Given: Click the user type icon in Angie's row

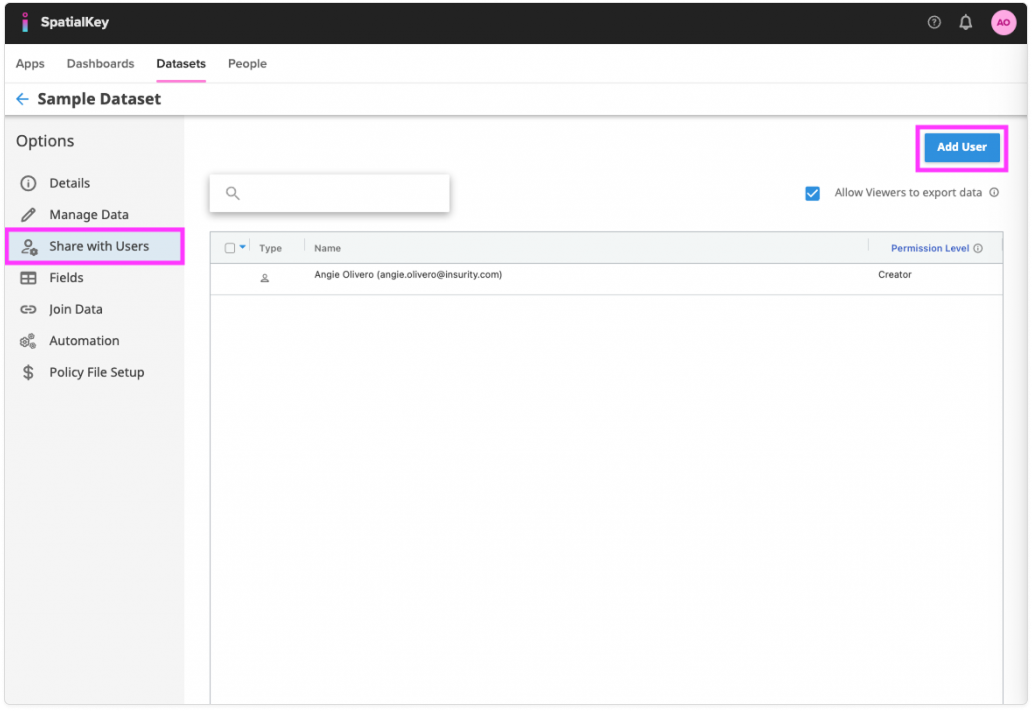Looking at the screenshot, I should tap(265, 278).
